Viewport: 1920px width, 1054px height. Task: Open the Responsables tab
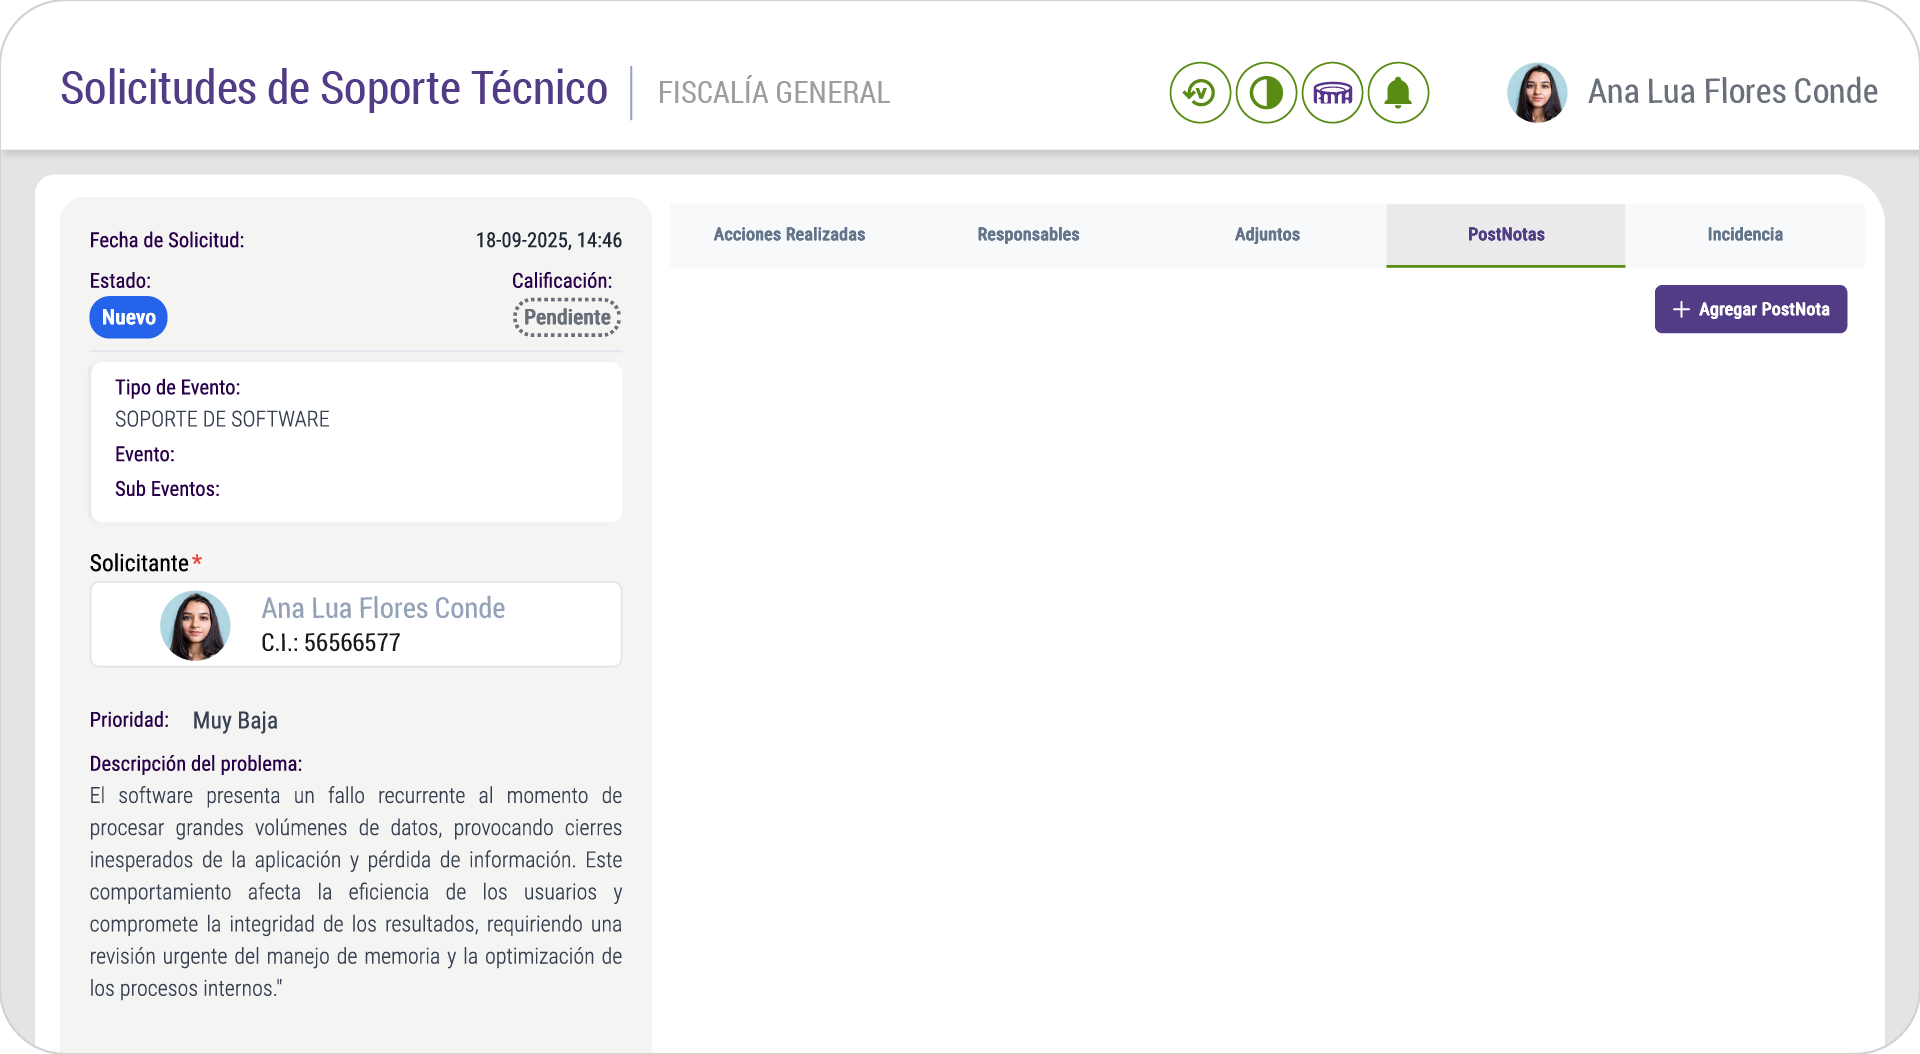(x=1027, y=235)
